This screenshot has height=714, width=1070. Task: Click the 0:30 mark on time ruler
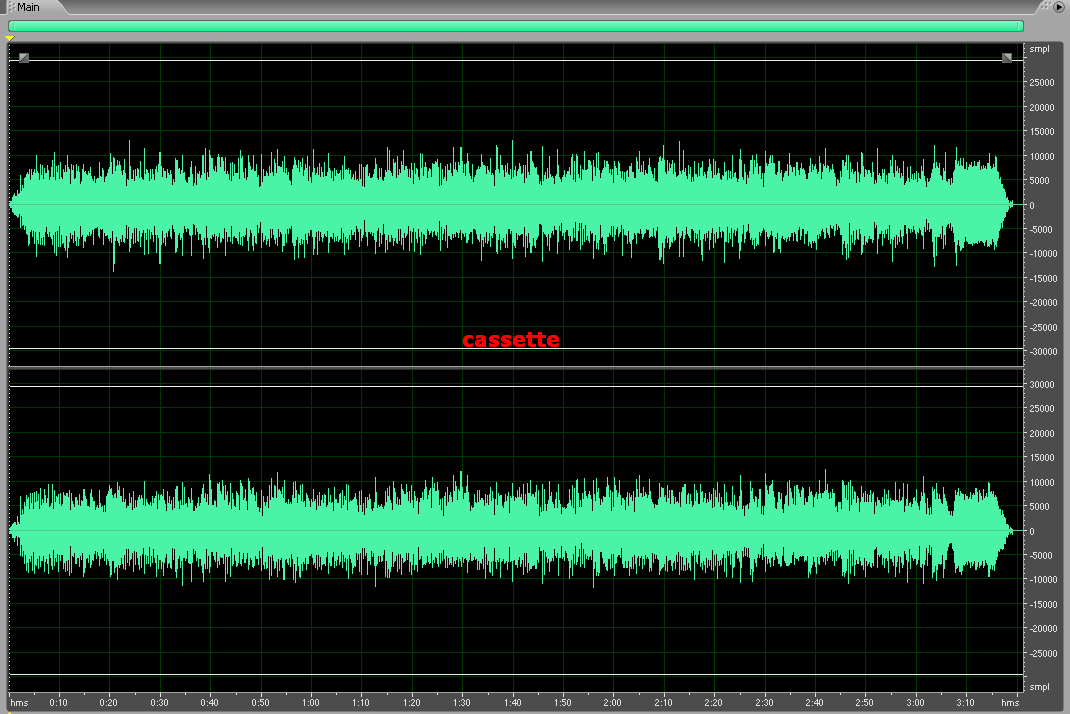pos(159,702)
